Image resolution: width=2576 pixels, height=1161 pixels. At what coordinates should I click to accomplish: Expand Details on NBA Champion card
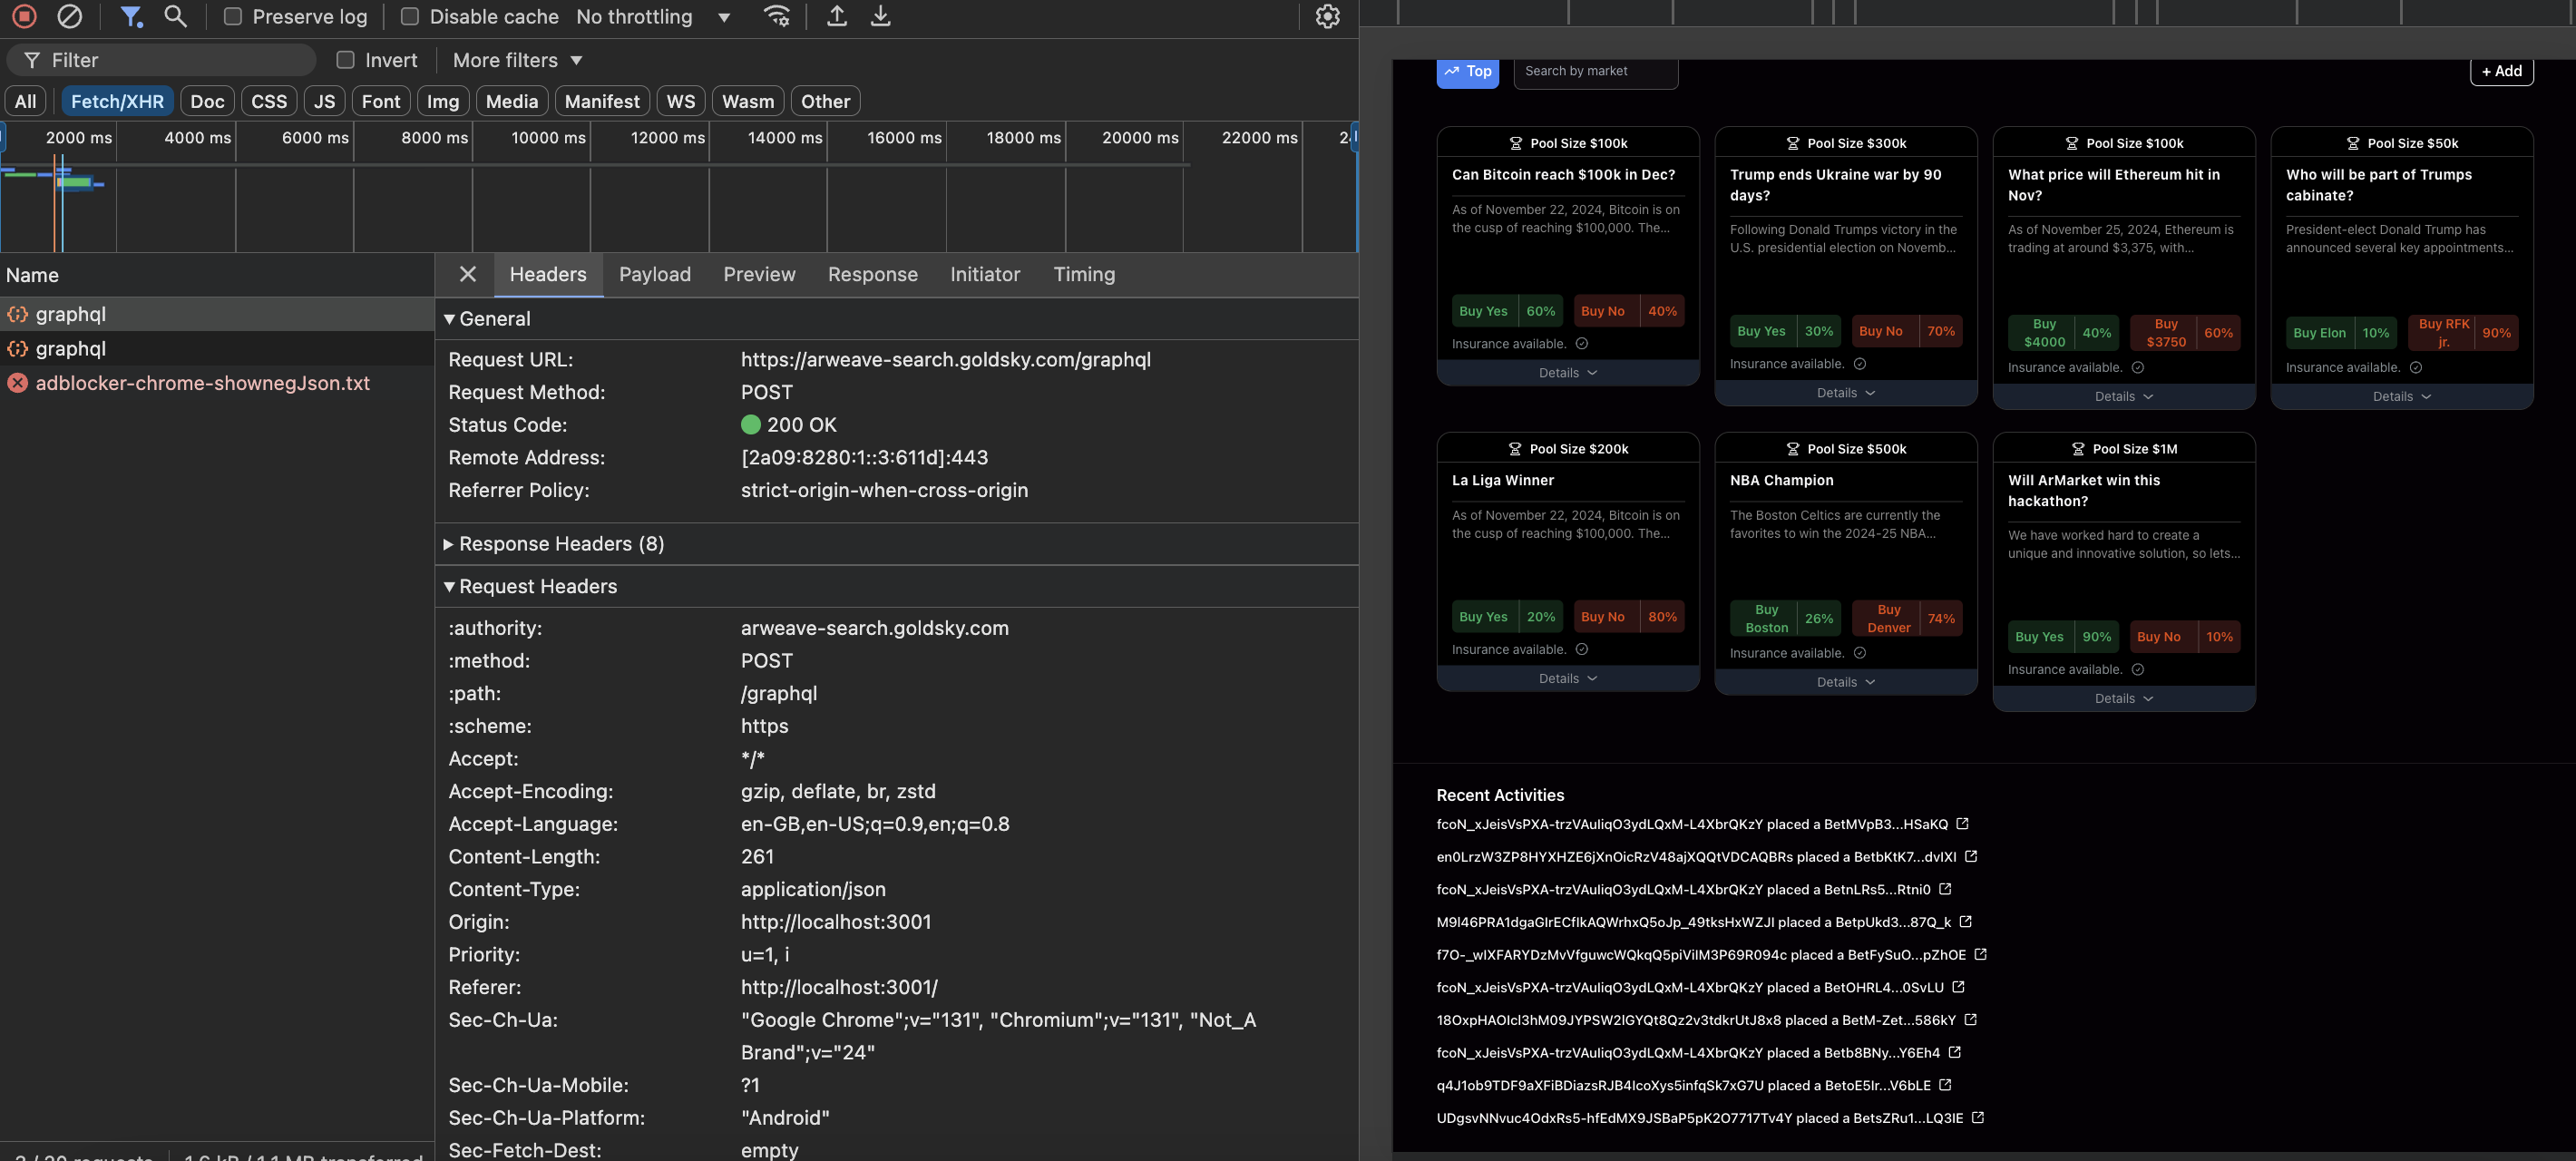(1845, 682)
